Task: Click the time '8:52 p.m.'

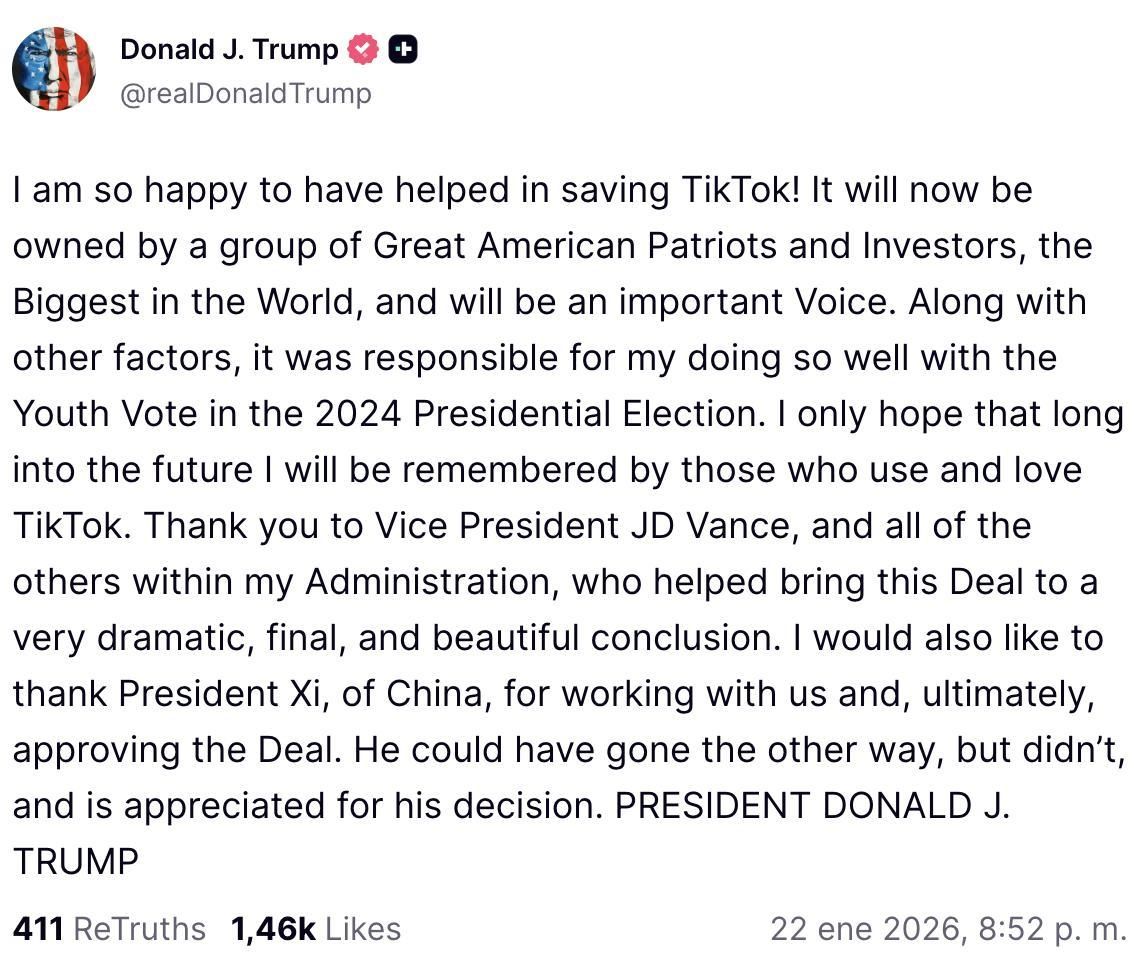Action: click(1057, 928)
